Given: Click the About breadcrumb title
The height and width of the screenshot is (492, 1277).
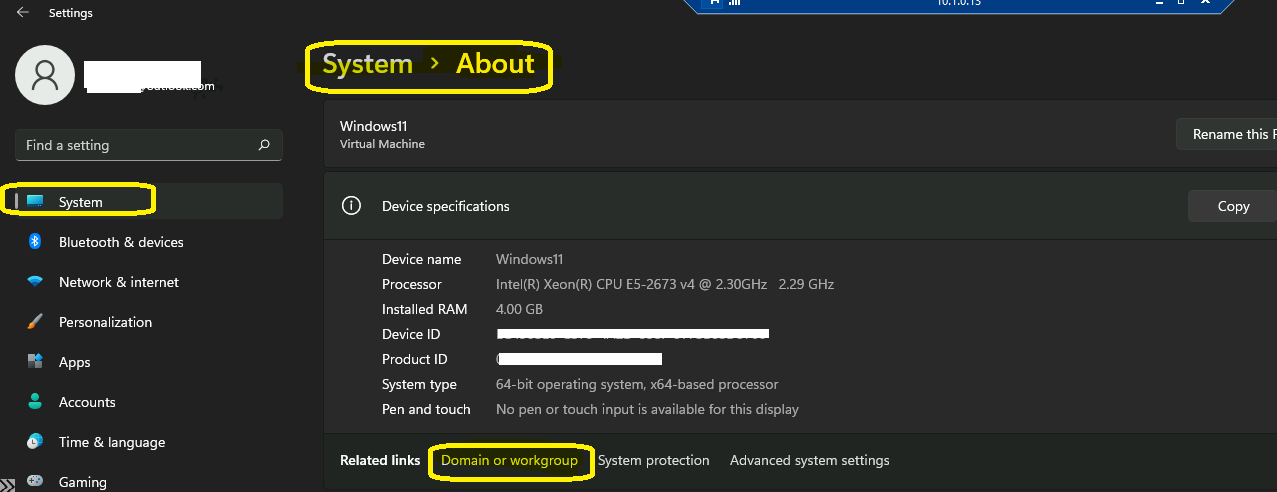Looking at the screenshot, I should tap(495, 64).
